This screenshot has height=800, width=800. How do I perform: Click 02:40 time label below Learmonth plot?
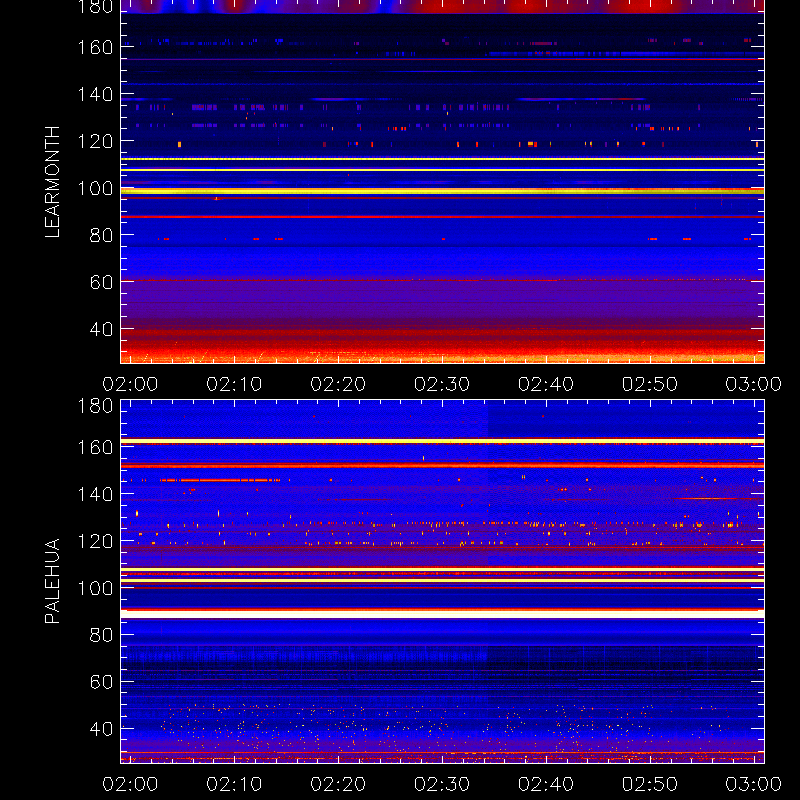(546, 384)
